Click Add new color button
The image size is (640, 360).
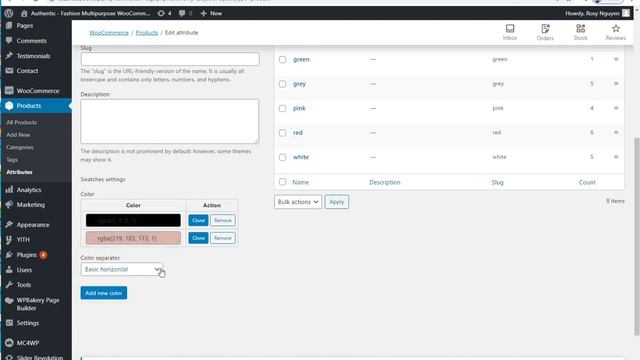click(104, 293)
